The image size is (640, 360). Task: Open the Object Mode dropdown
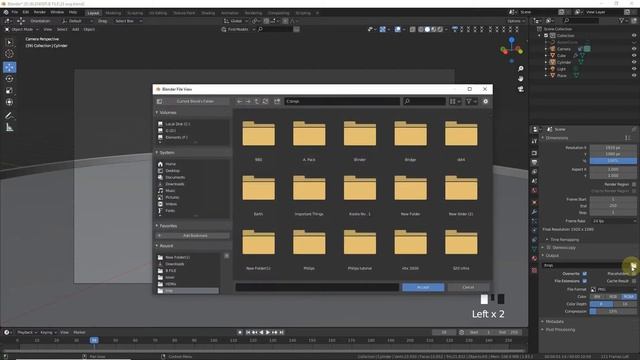pyautogui.click(x=22, y=29)
